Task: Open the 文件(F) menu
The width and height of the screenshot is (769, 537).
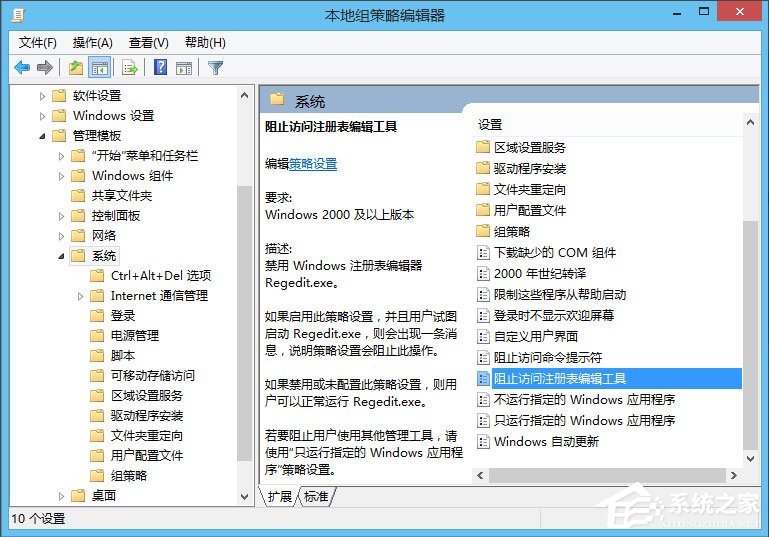Action: (38, 43)
